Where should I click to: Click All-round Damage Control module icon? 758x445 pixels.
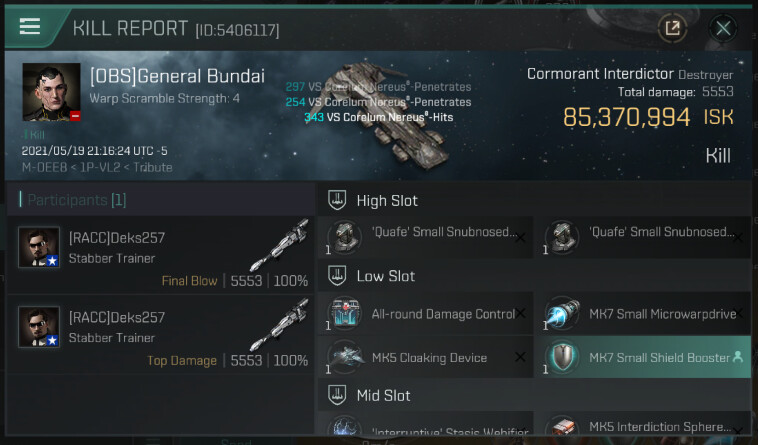click(x=345, y=313)
